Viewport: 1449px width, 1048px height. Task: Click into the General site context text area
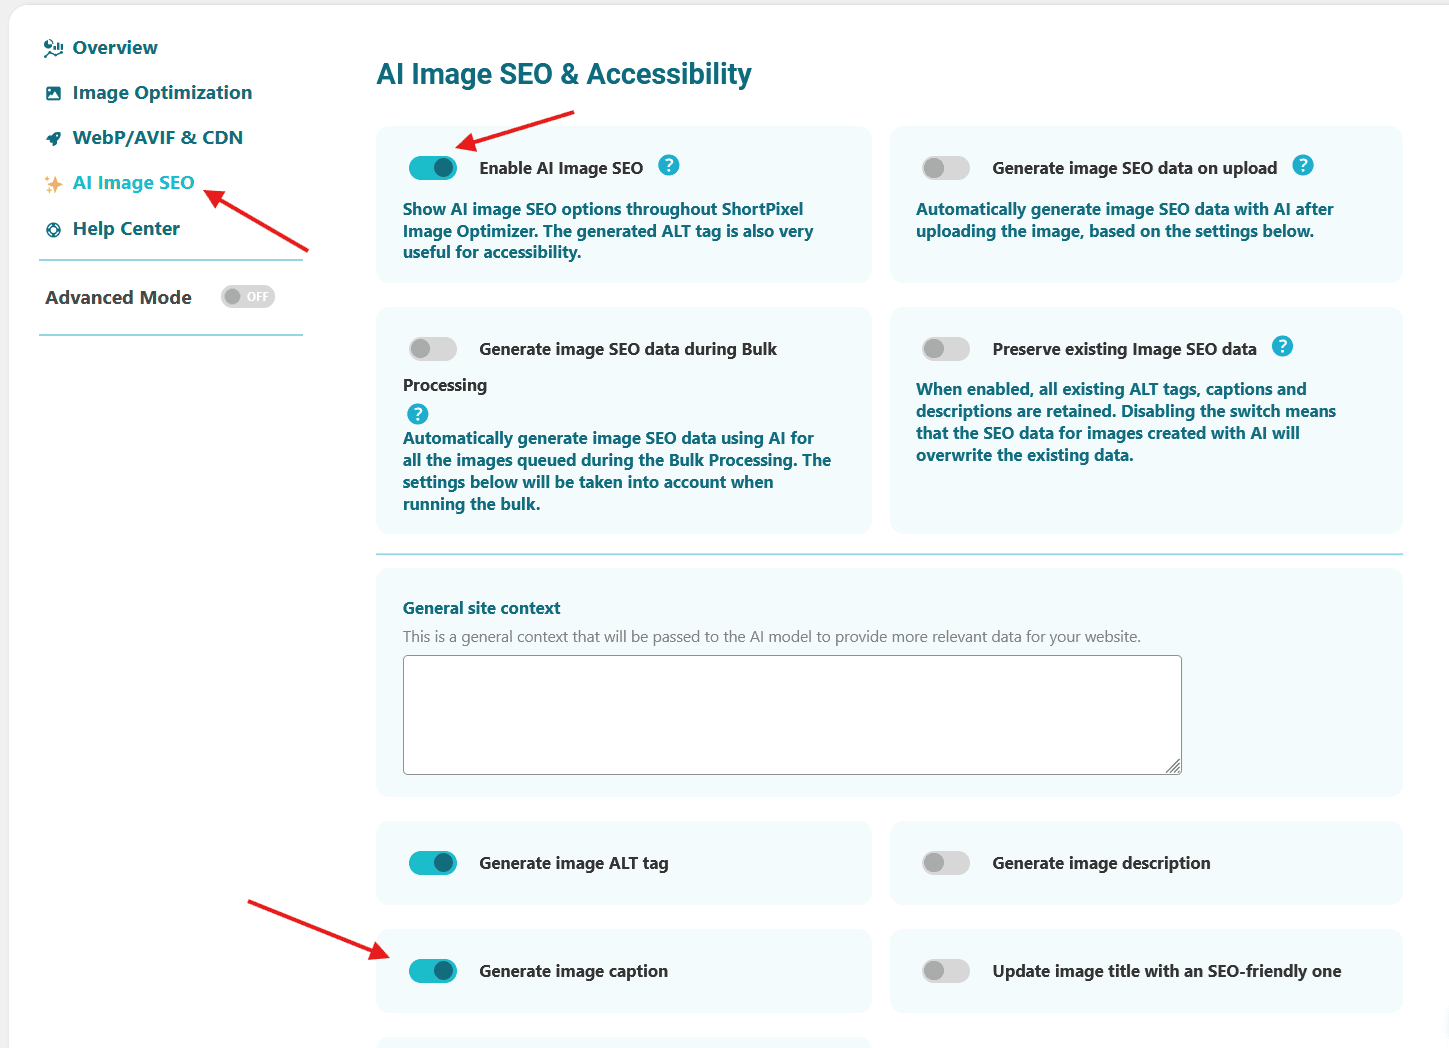click(791, 714)
